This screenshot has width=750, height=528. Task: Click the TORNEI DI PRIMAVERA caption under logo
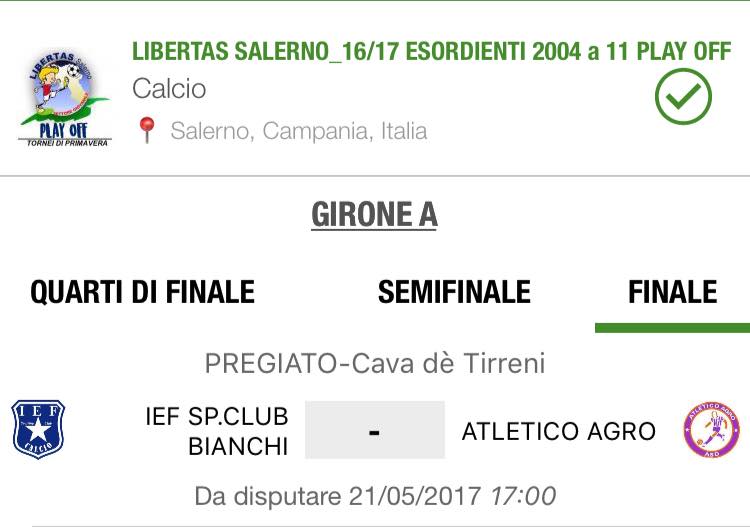(67, 143)
